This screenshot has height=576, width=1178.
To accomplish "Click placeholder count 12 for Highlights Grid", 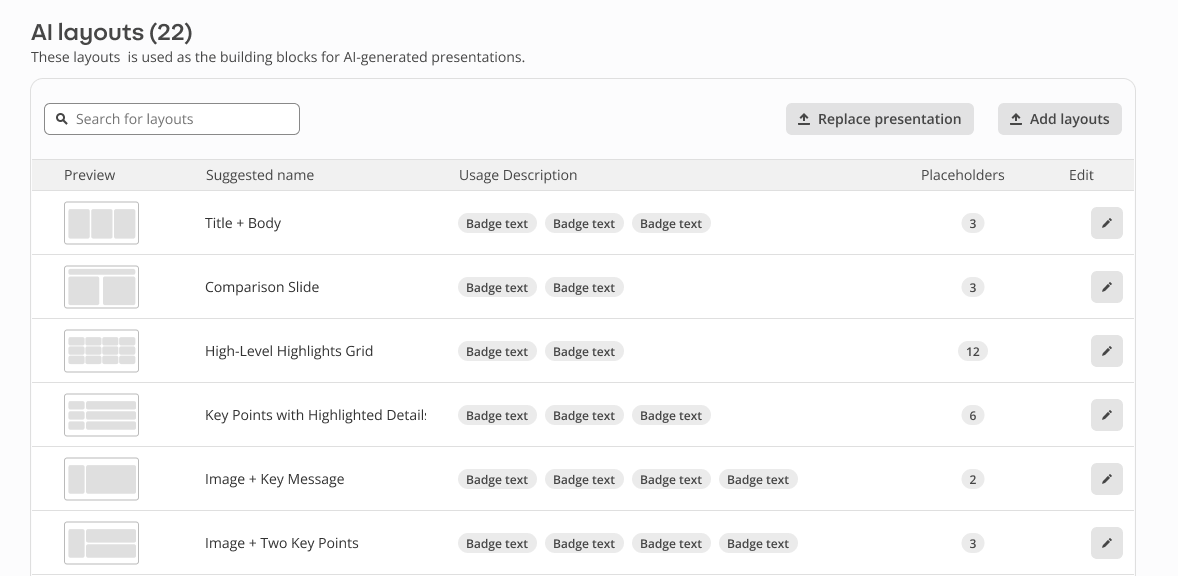I will [973, 351].
